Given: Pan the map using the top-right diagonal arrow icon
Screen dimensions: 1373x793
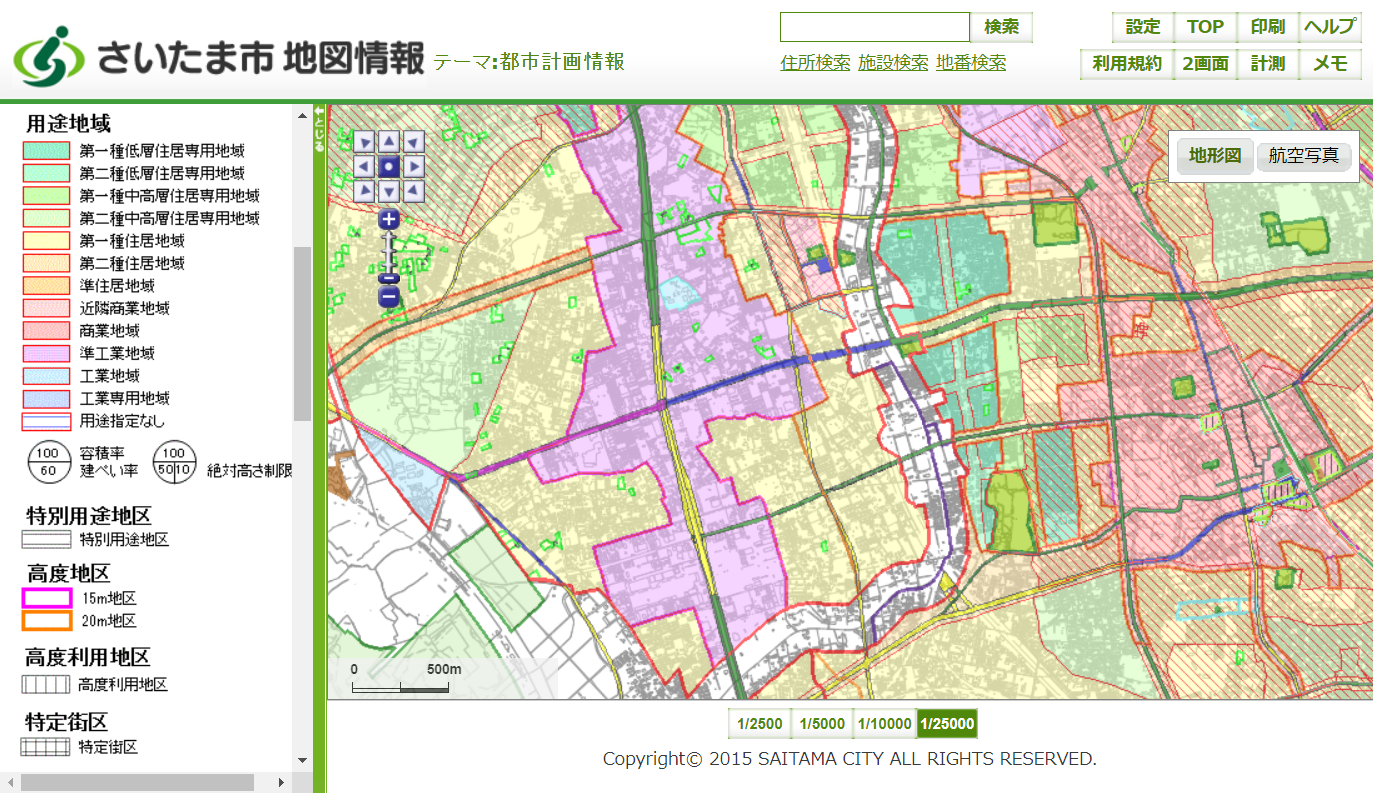Looking at the screenshot, I should 413,142.
